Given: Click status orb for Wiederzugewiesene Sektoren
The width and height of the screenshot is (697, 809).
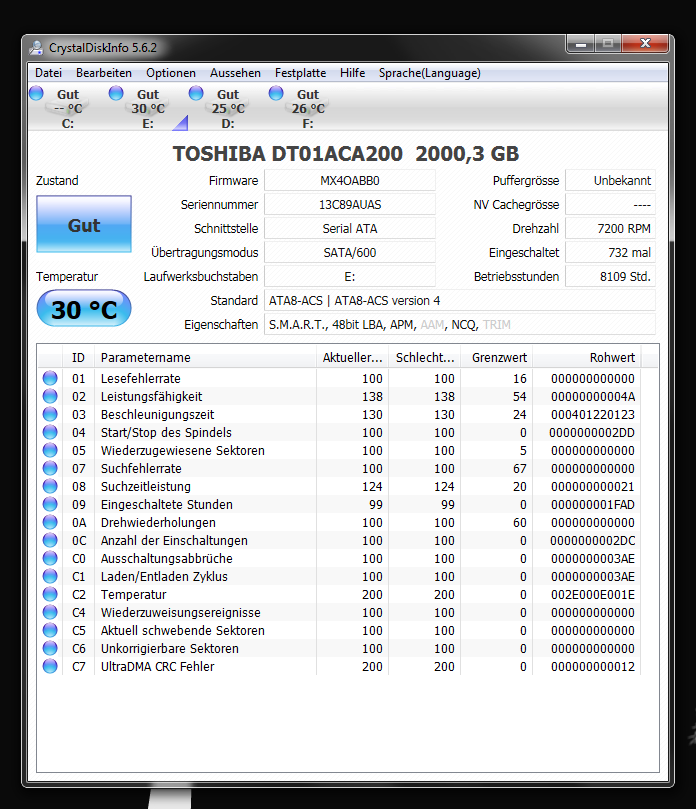Looking at the screenshot, I should click(50, 450).
